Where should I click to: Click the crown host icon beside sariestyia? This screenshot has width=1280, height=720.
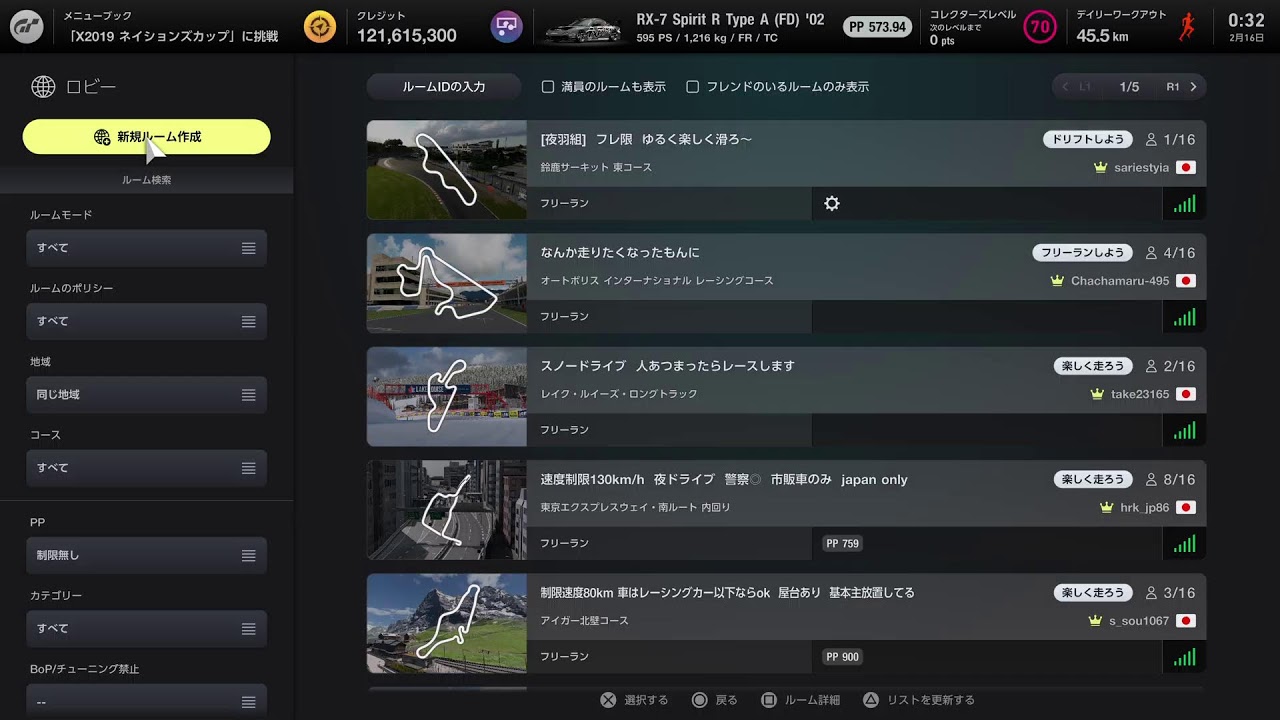[1101, 168]
